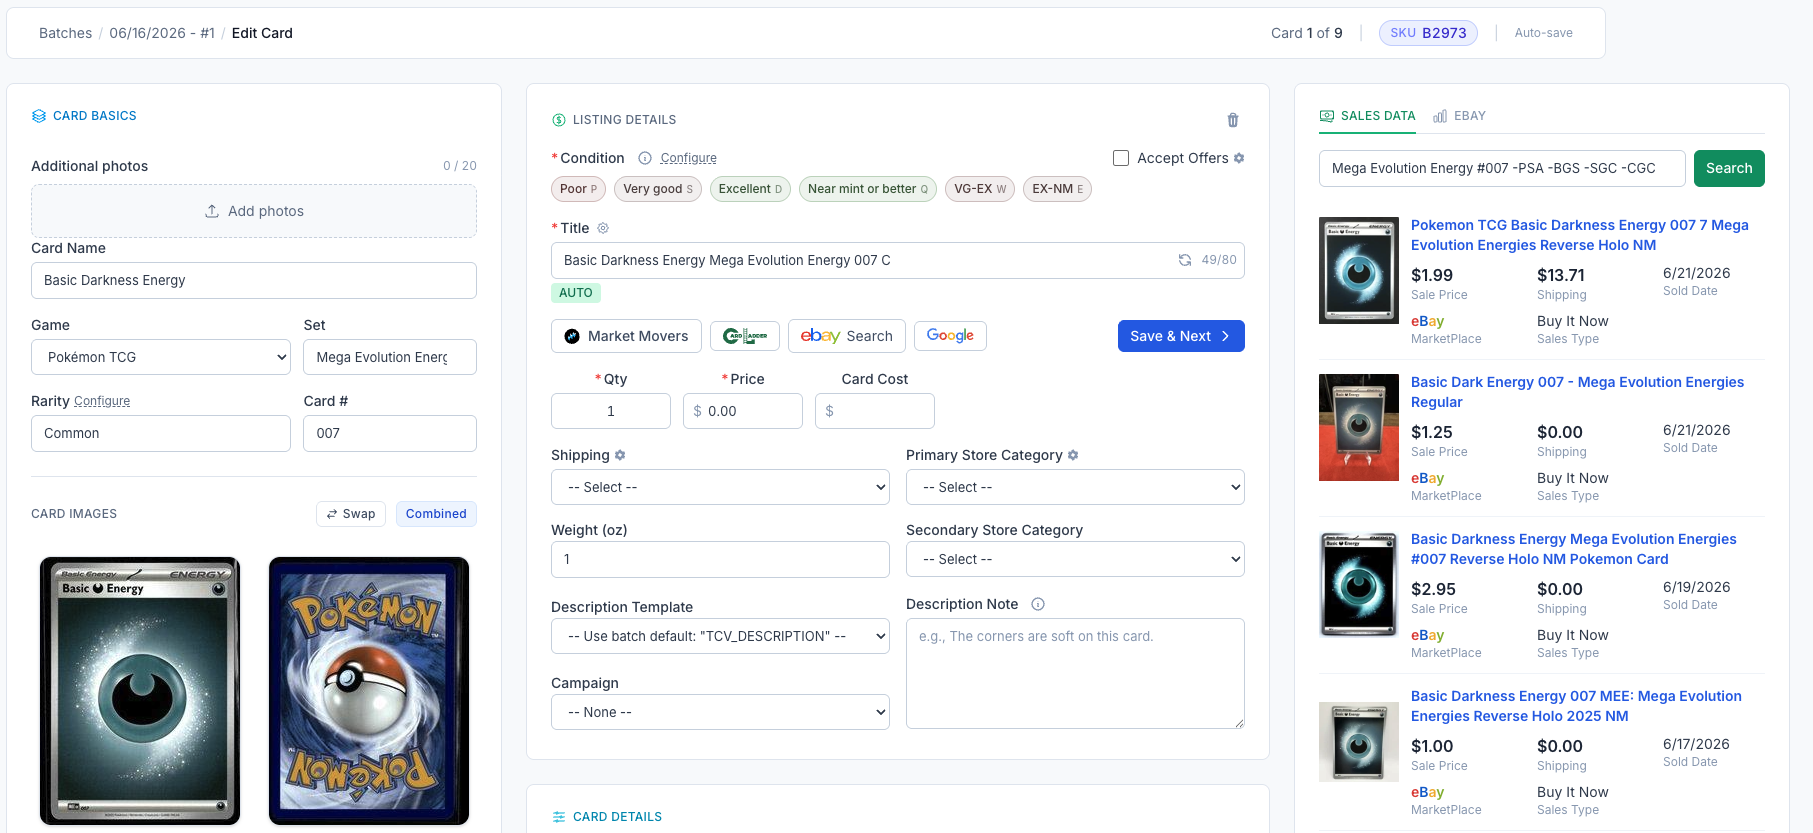This screenshot has width=1813, height=833.
Task: Enable the Accept Offers checkbox
Action: click(1121, 158)
